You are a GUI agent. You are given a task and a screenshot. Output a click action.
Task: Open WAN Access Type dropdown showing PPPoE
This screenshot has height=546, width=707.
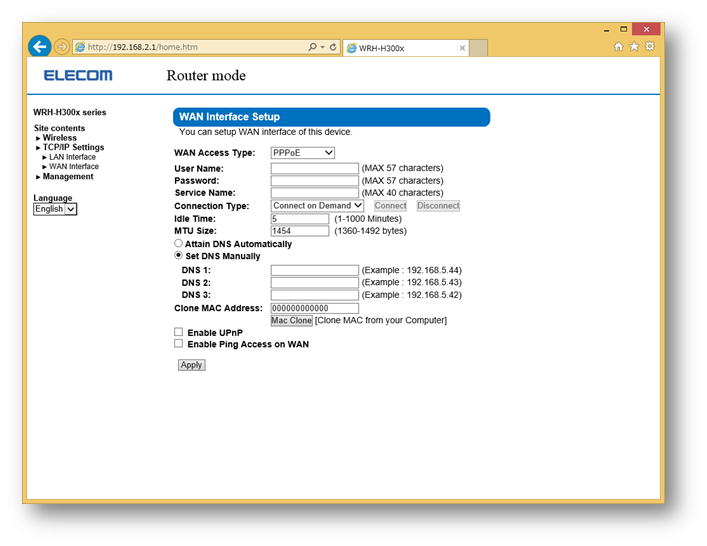(303, 153)
